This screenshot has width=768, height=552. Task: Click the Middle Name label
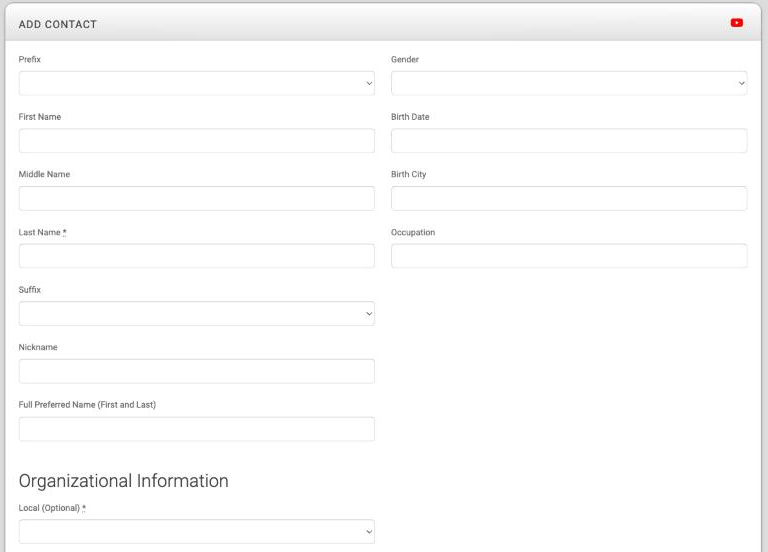pos(44,174)
